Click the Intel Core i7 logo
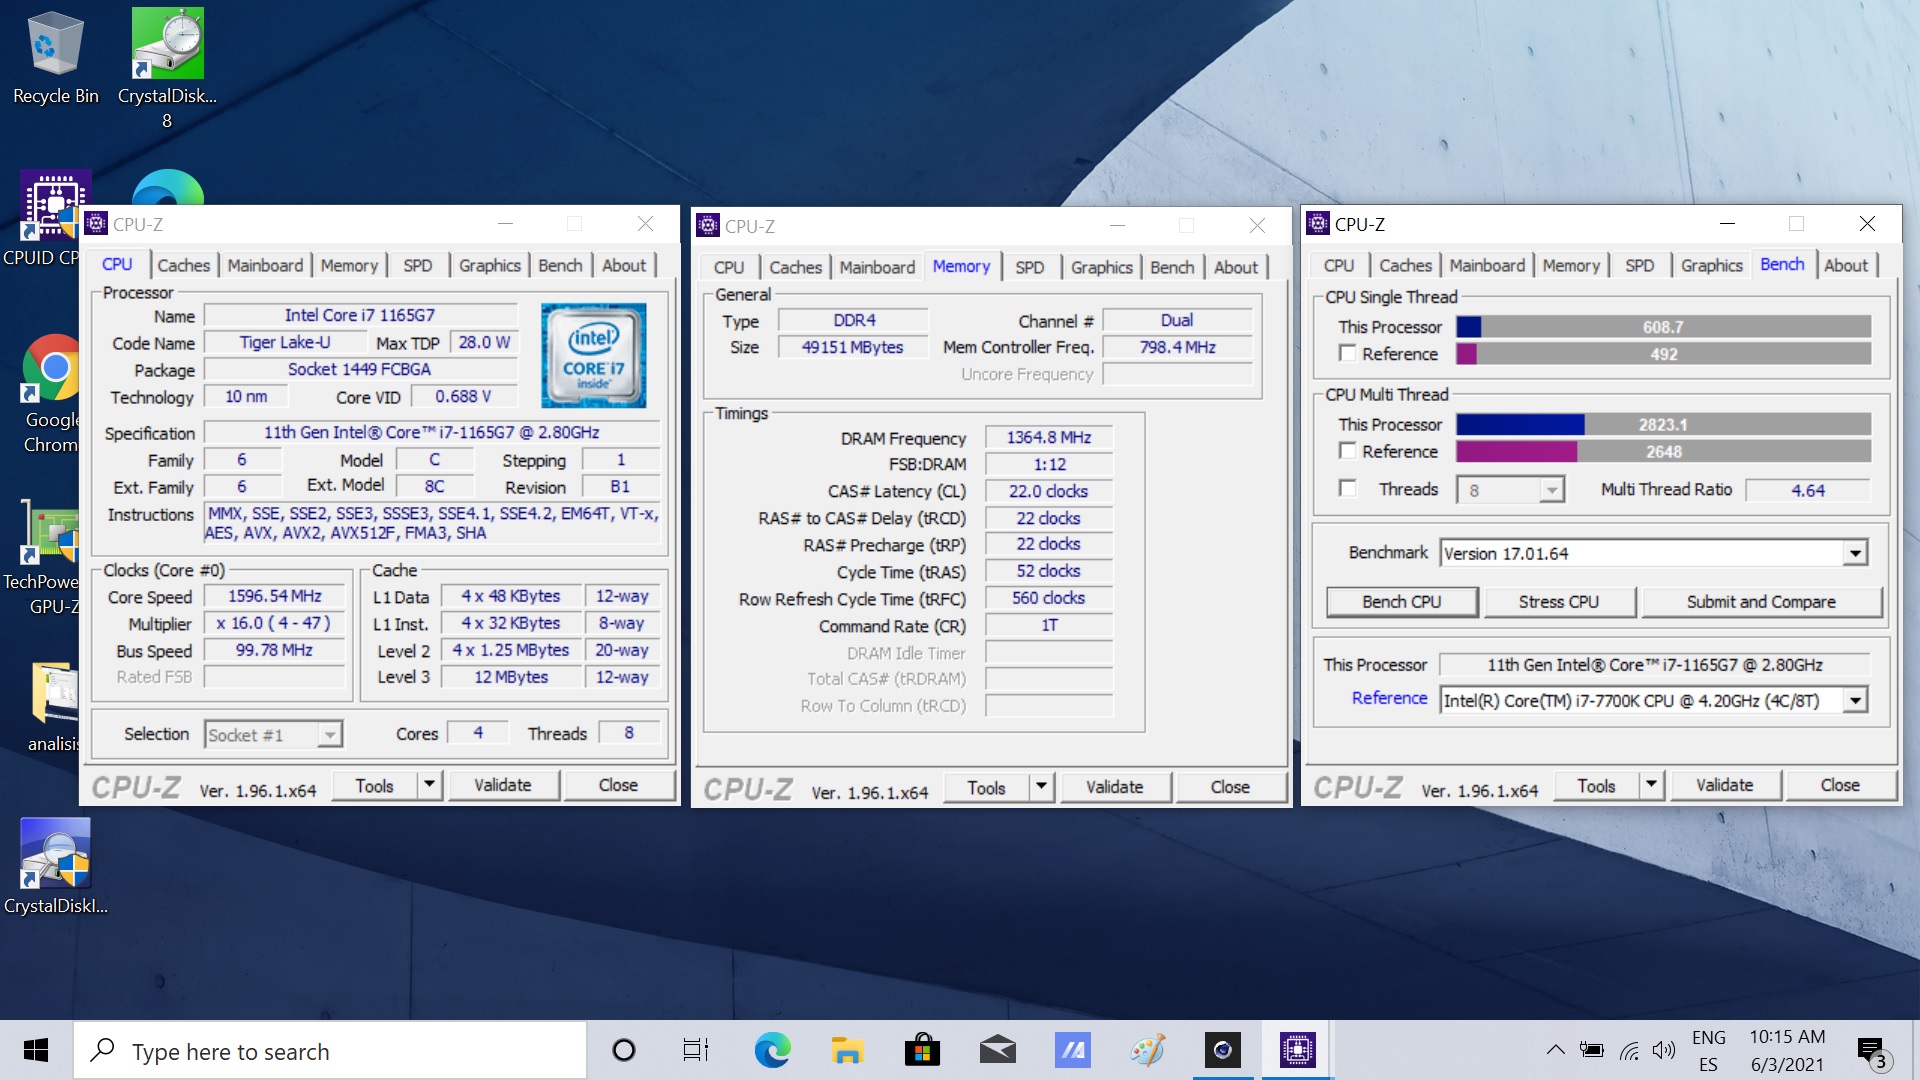This screenshot has height=1080, width=1920. coord(594,355)
